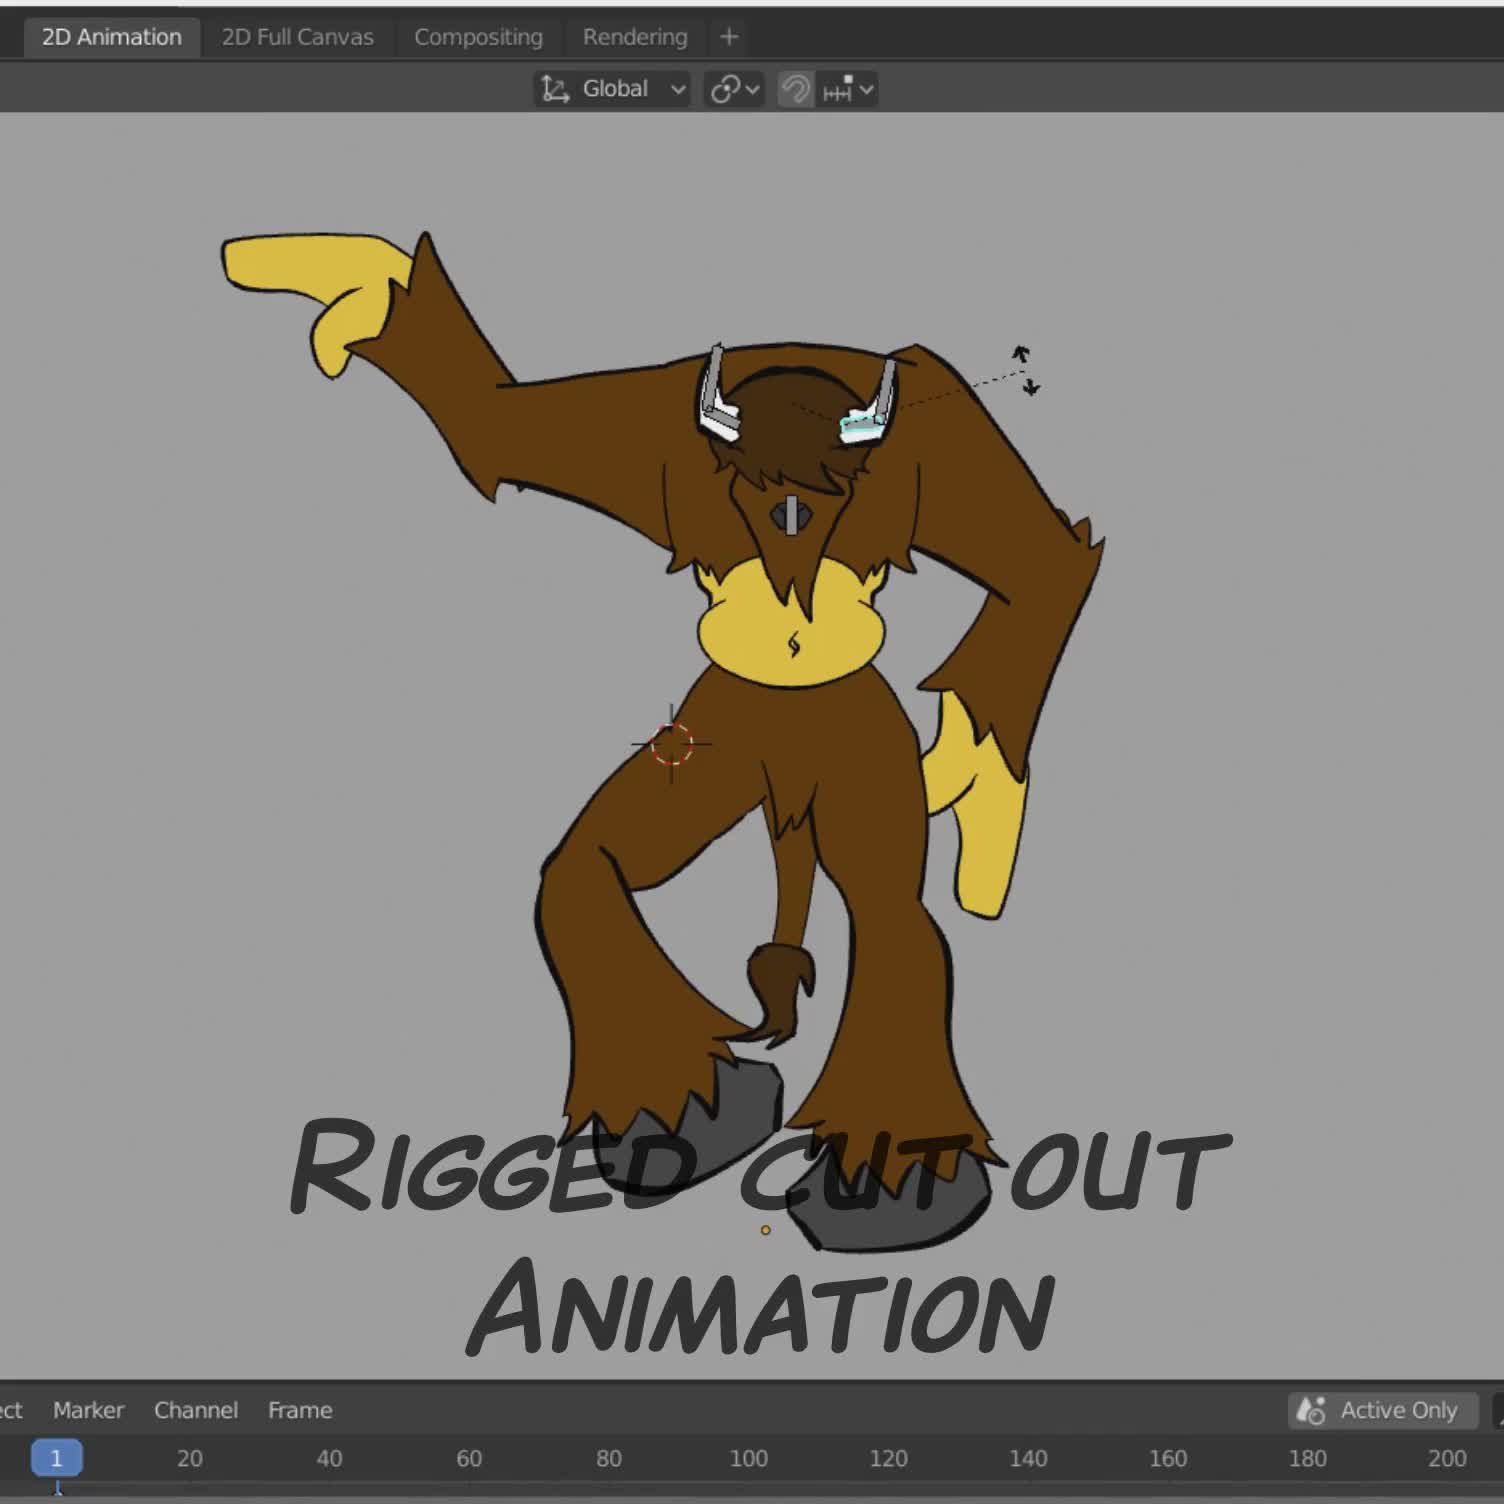Click the orange object origin dot
This screenshot has width=1504, height=1504.
[766, 1230]
